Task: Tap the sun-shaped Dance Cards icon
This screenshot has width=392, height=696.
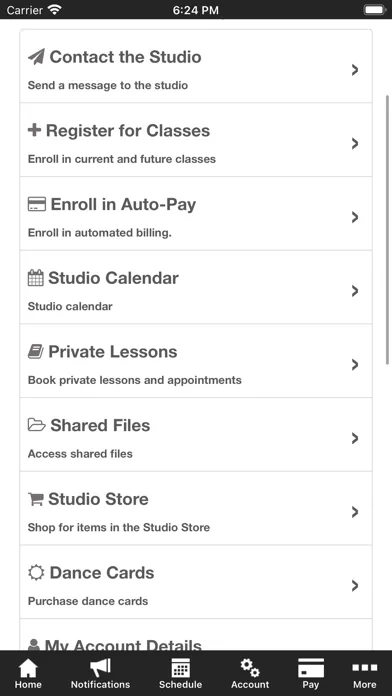Action: (x=36, y=573)
